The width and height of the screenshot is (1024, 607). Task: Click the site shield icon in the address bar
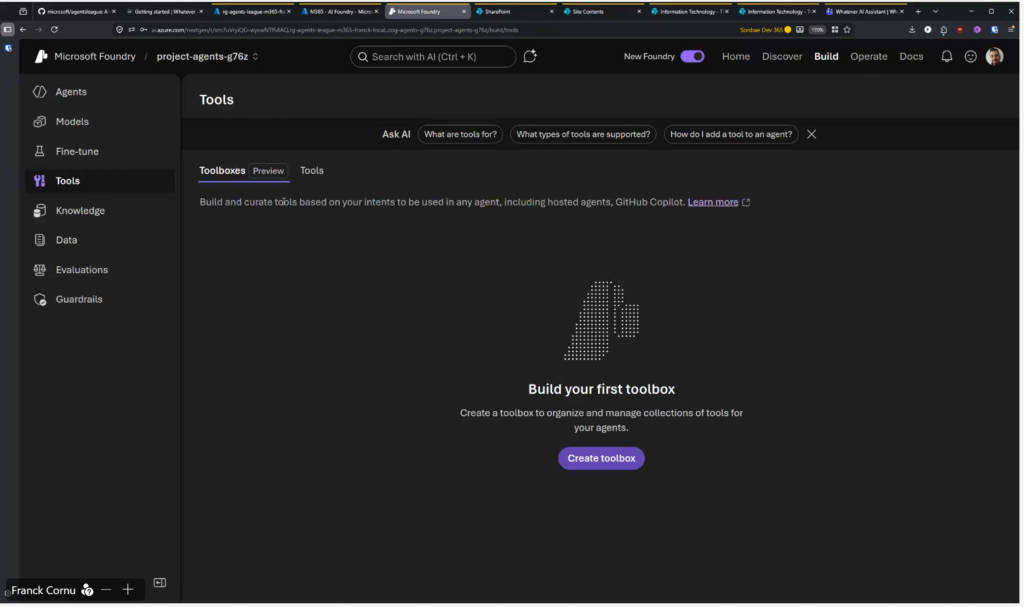[x=119, y=29]
